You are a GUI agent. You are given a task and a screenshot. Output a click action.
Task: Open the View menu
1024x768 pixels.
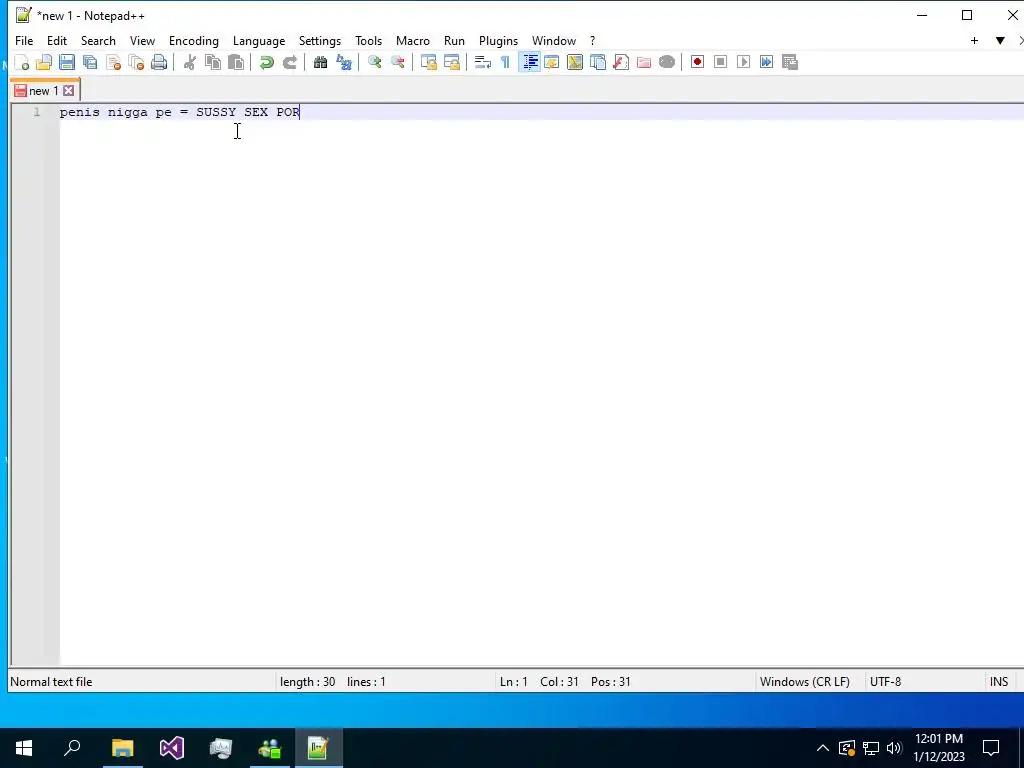142,40
